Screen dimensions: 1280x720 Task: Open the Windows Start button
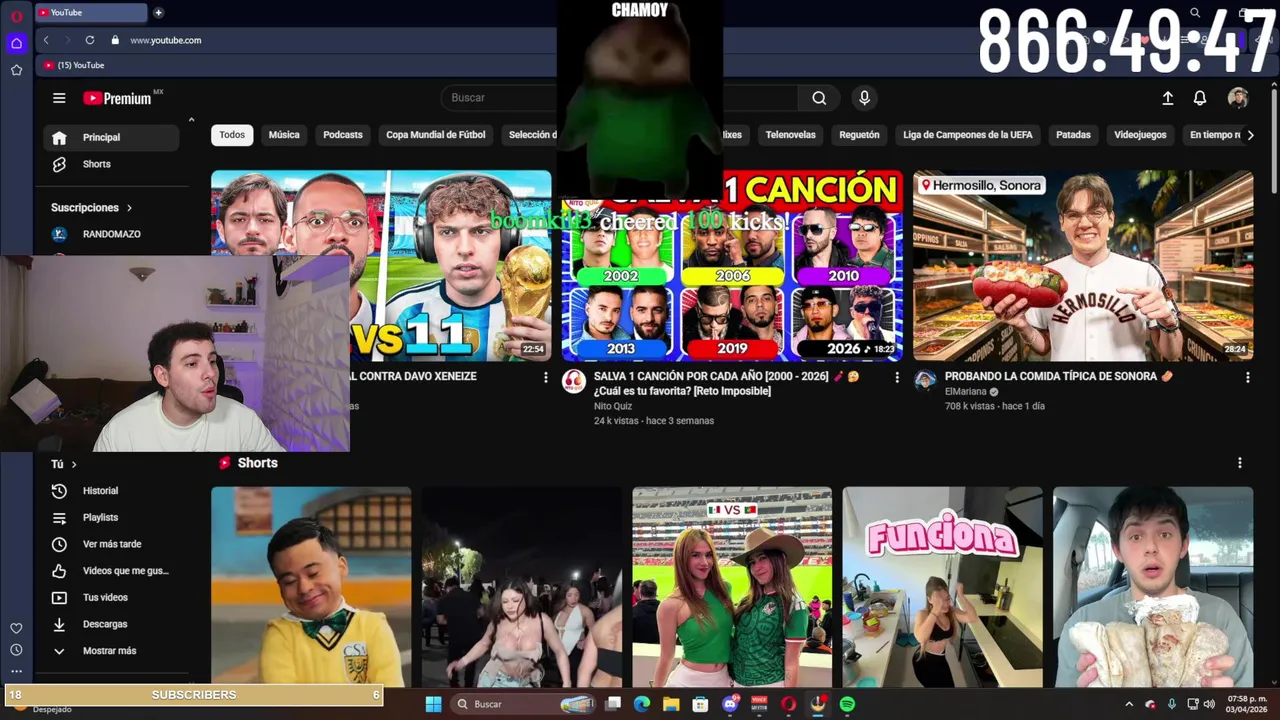tap(433, 704)
